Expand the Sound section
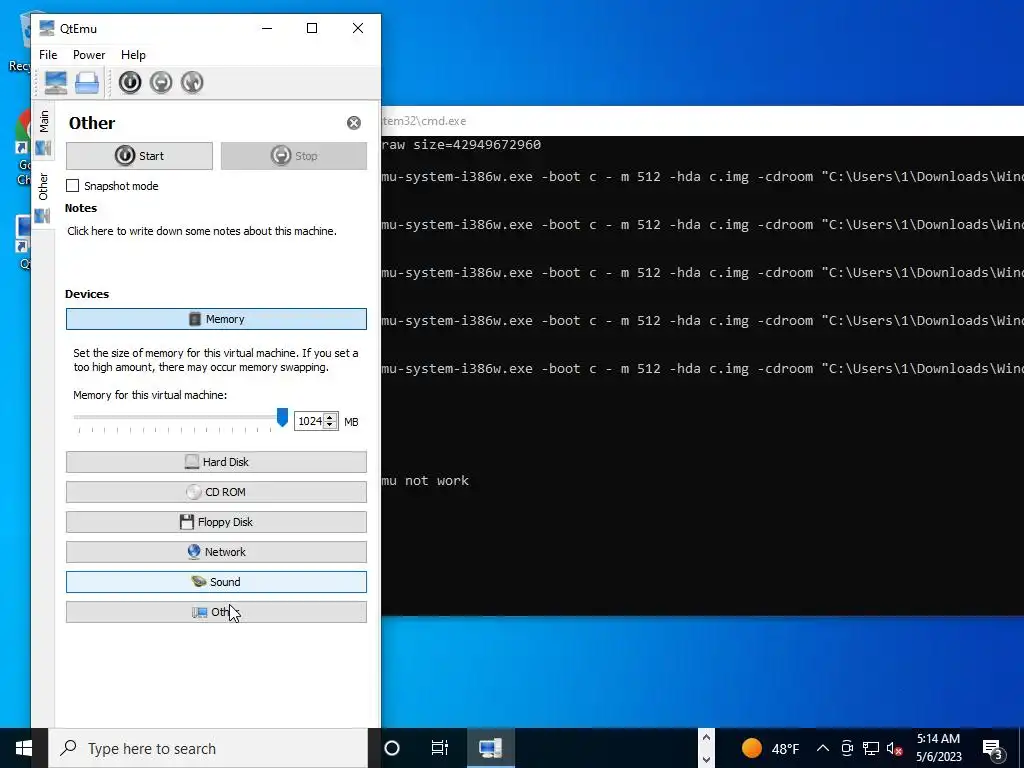The image size is (1024, 768). 216,583
